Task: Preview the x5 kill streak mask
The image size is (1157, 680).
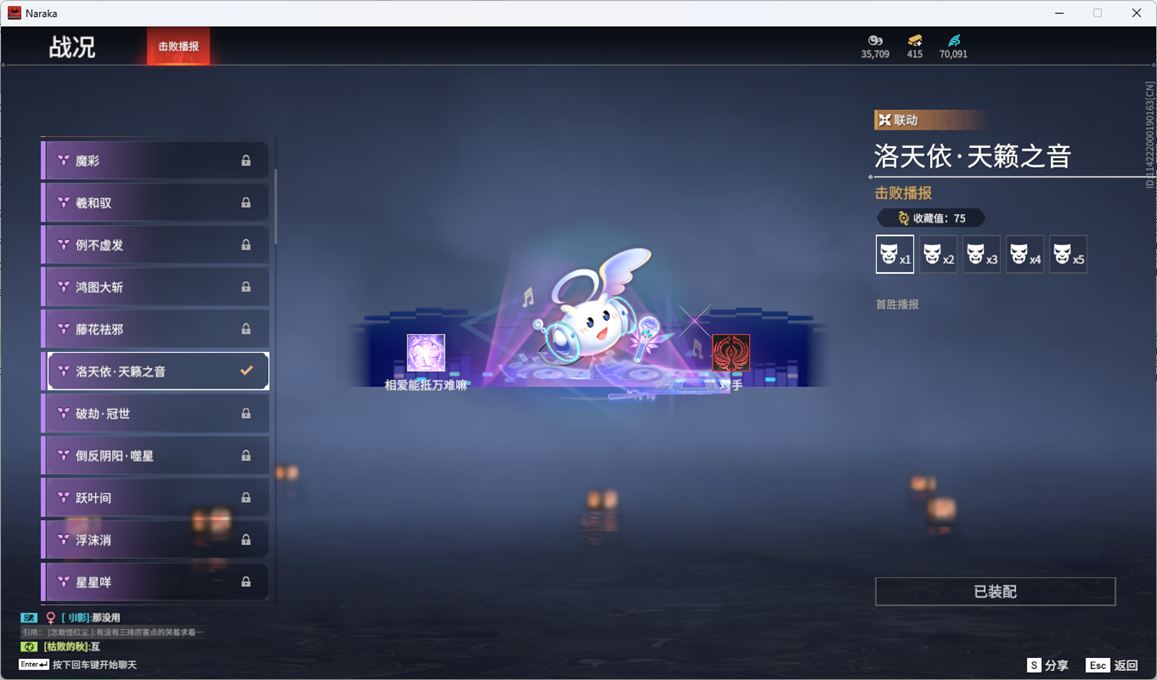Action: pos(1068,254)
